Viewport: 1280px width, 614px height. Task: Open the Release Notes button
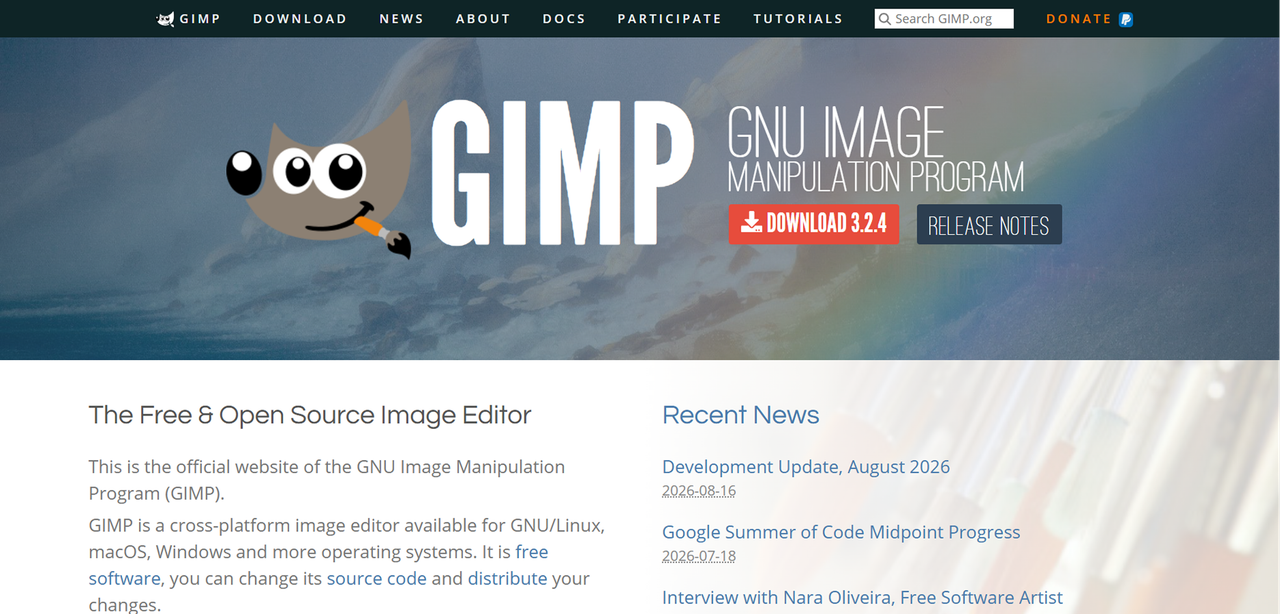point(989,225)
